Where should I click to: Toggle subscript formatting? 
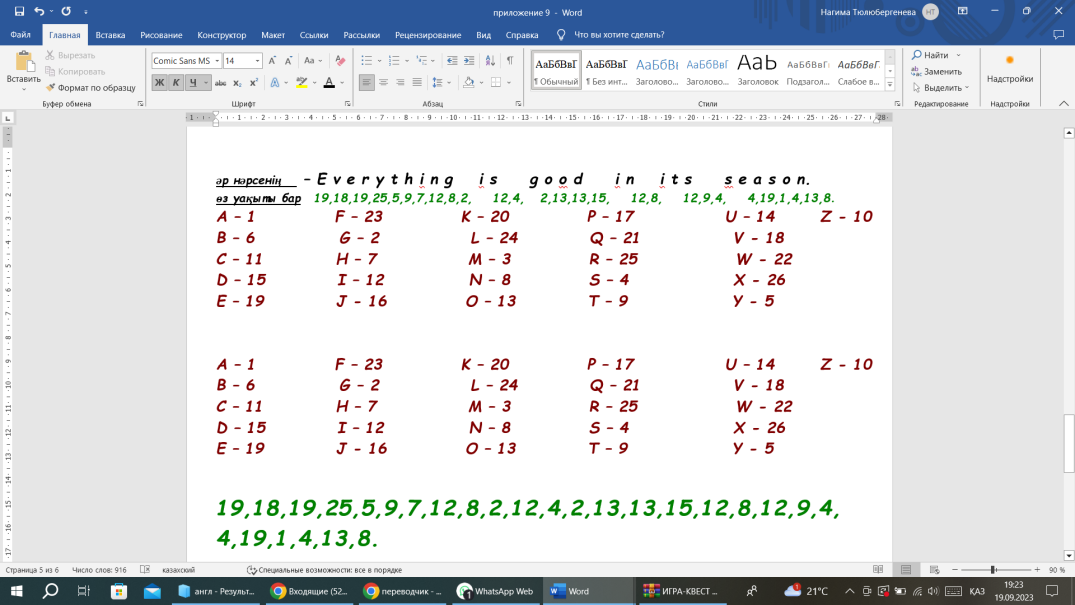click(x=237, y=82)
